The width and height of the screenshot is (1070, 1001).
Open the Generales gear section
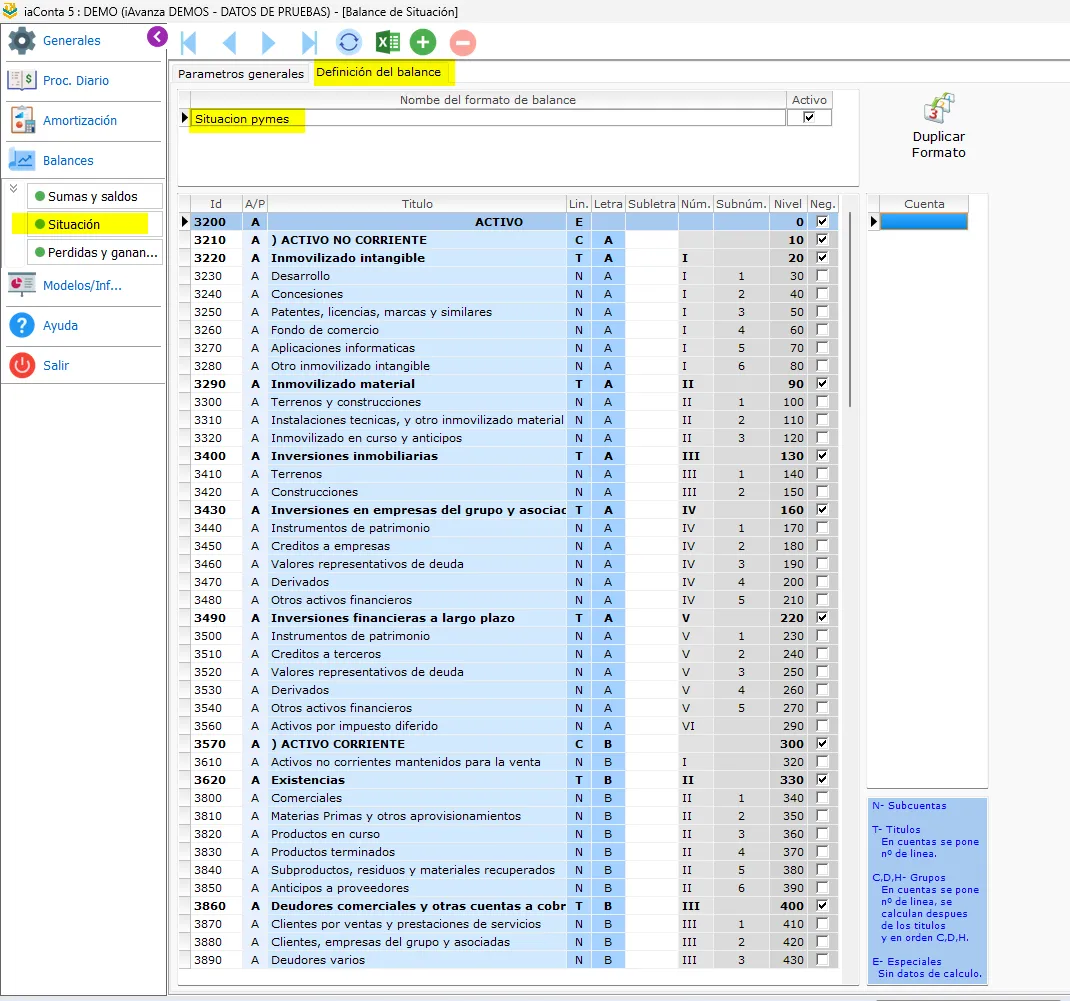pyautogui.click(x=22, y=41)
